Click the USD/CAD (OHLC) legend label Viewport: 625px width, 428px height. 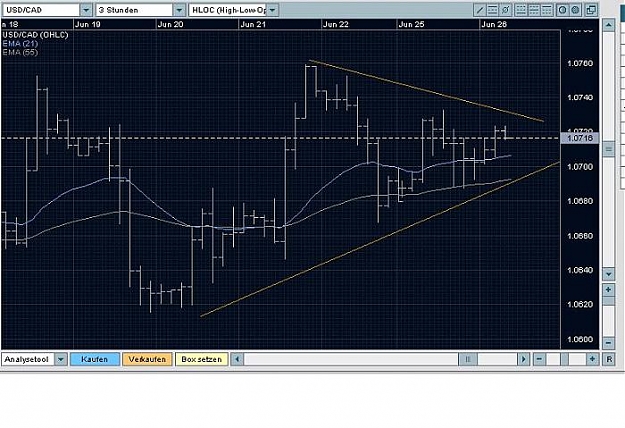35,35
